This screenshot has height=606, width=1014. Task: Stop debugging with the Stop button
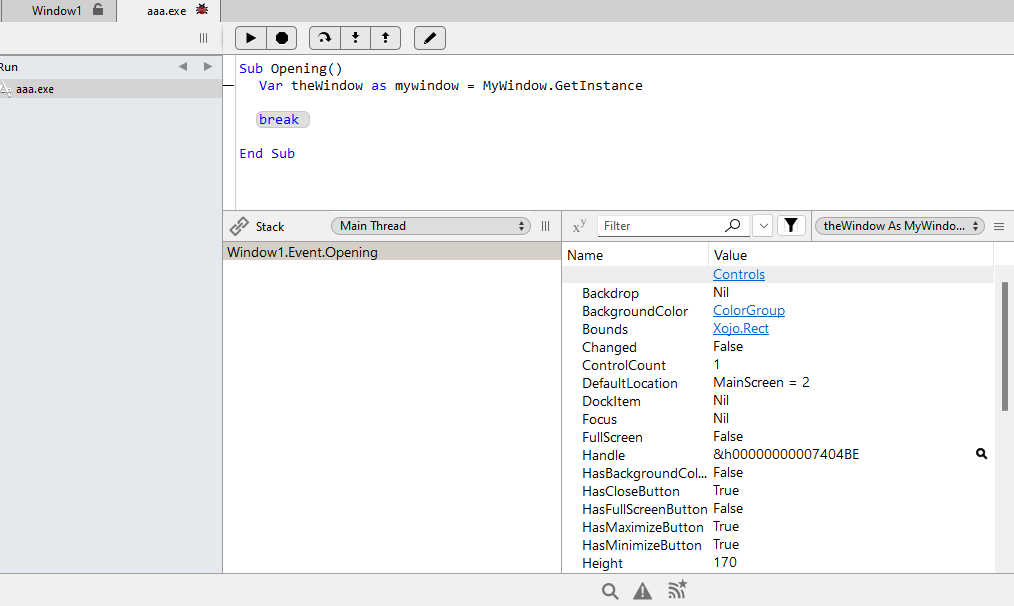point(281,38)
